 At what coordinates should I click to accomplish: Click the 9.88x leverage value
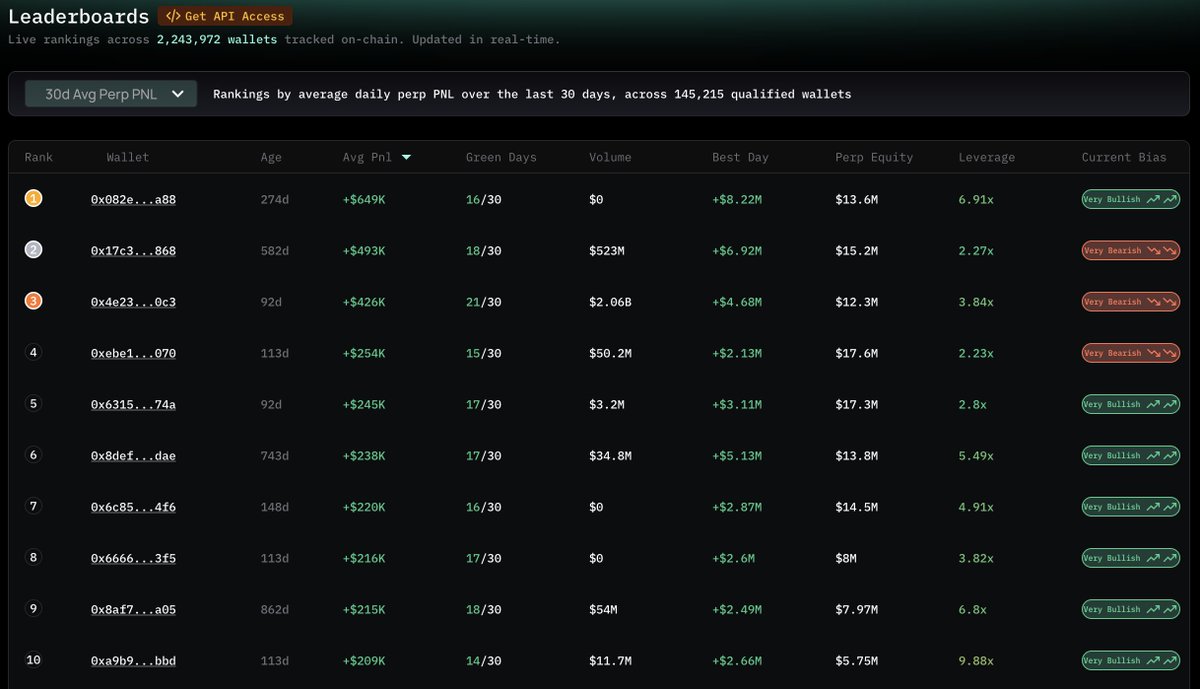976,661
